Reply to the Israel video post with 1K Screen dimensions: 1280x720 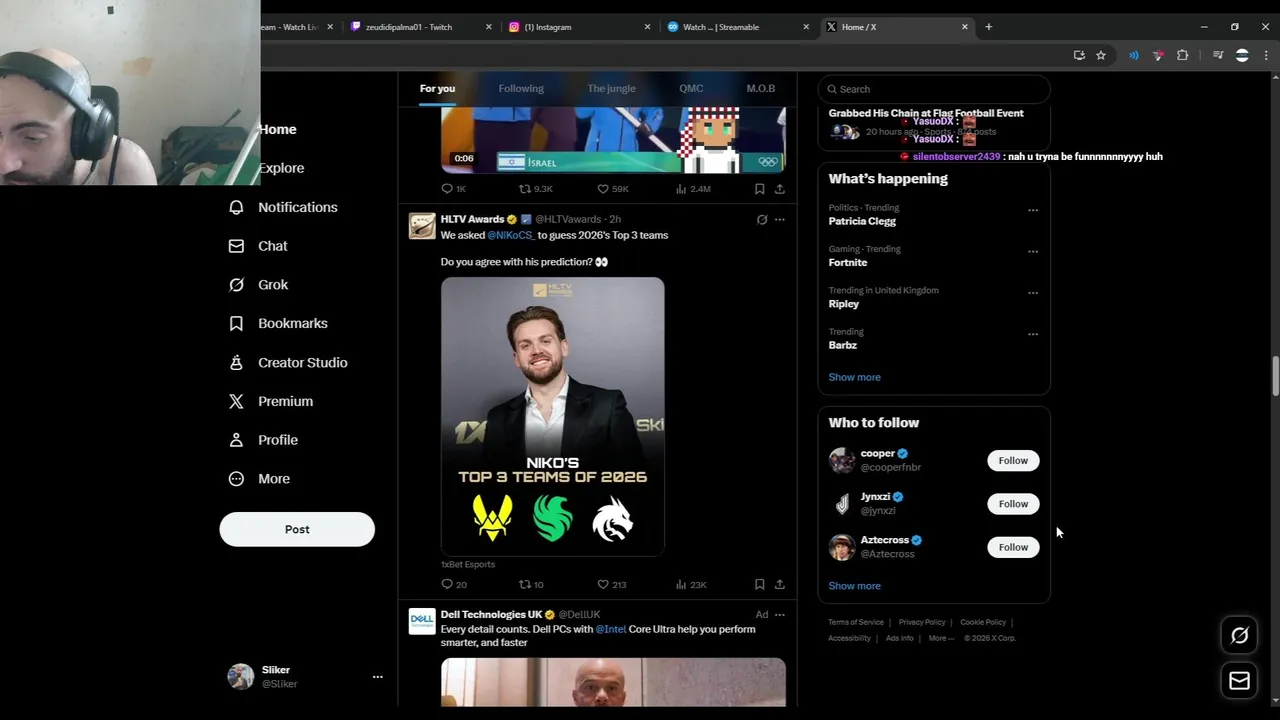point(447,189)
